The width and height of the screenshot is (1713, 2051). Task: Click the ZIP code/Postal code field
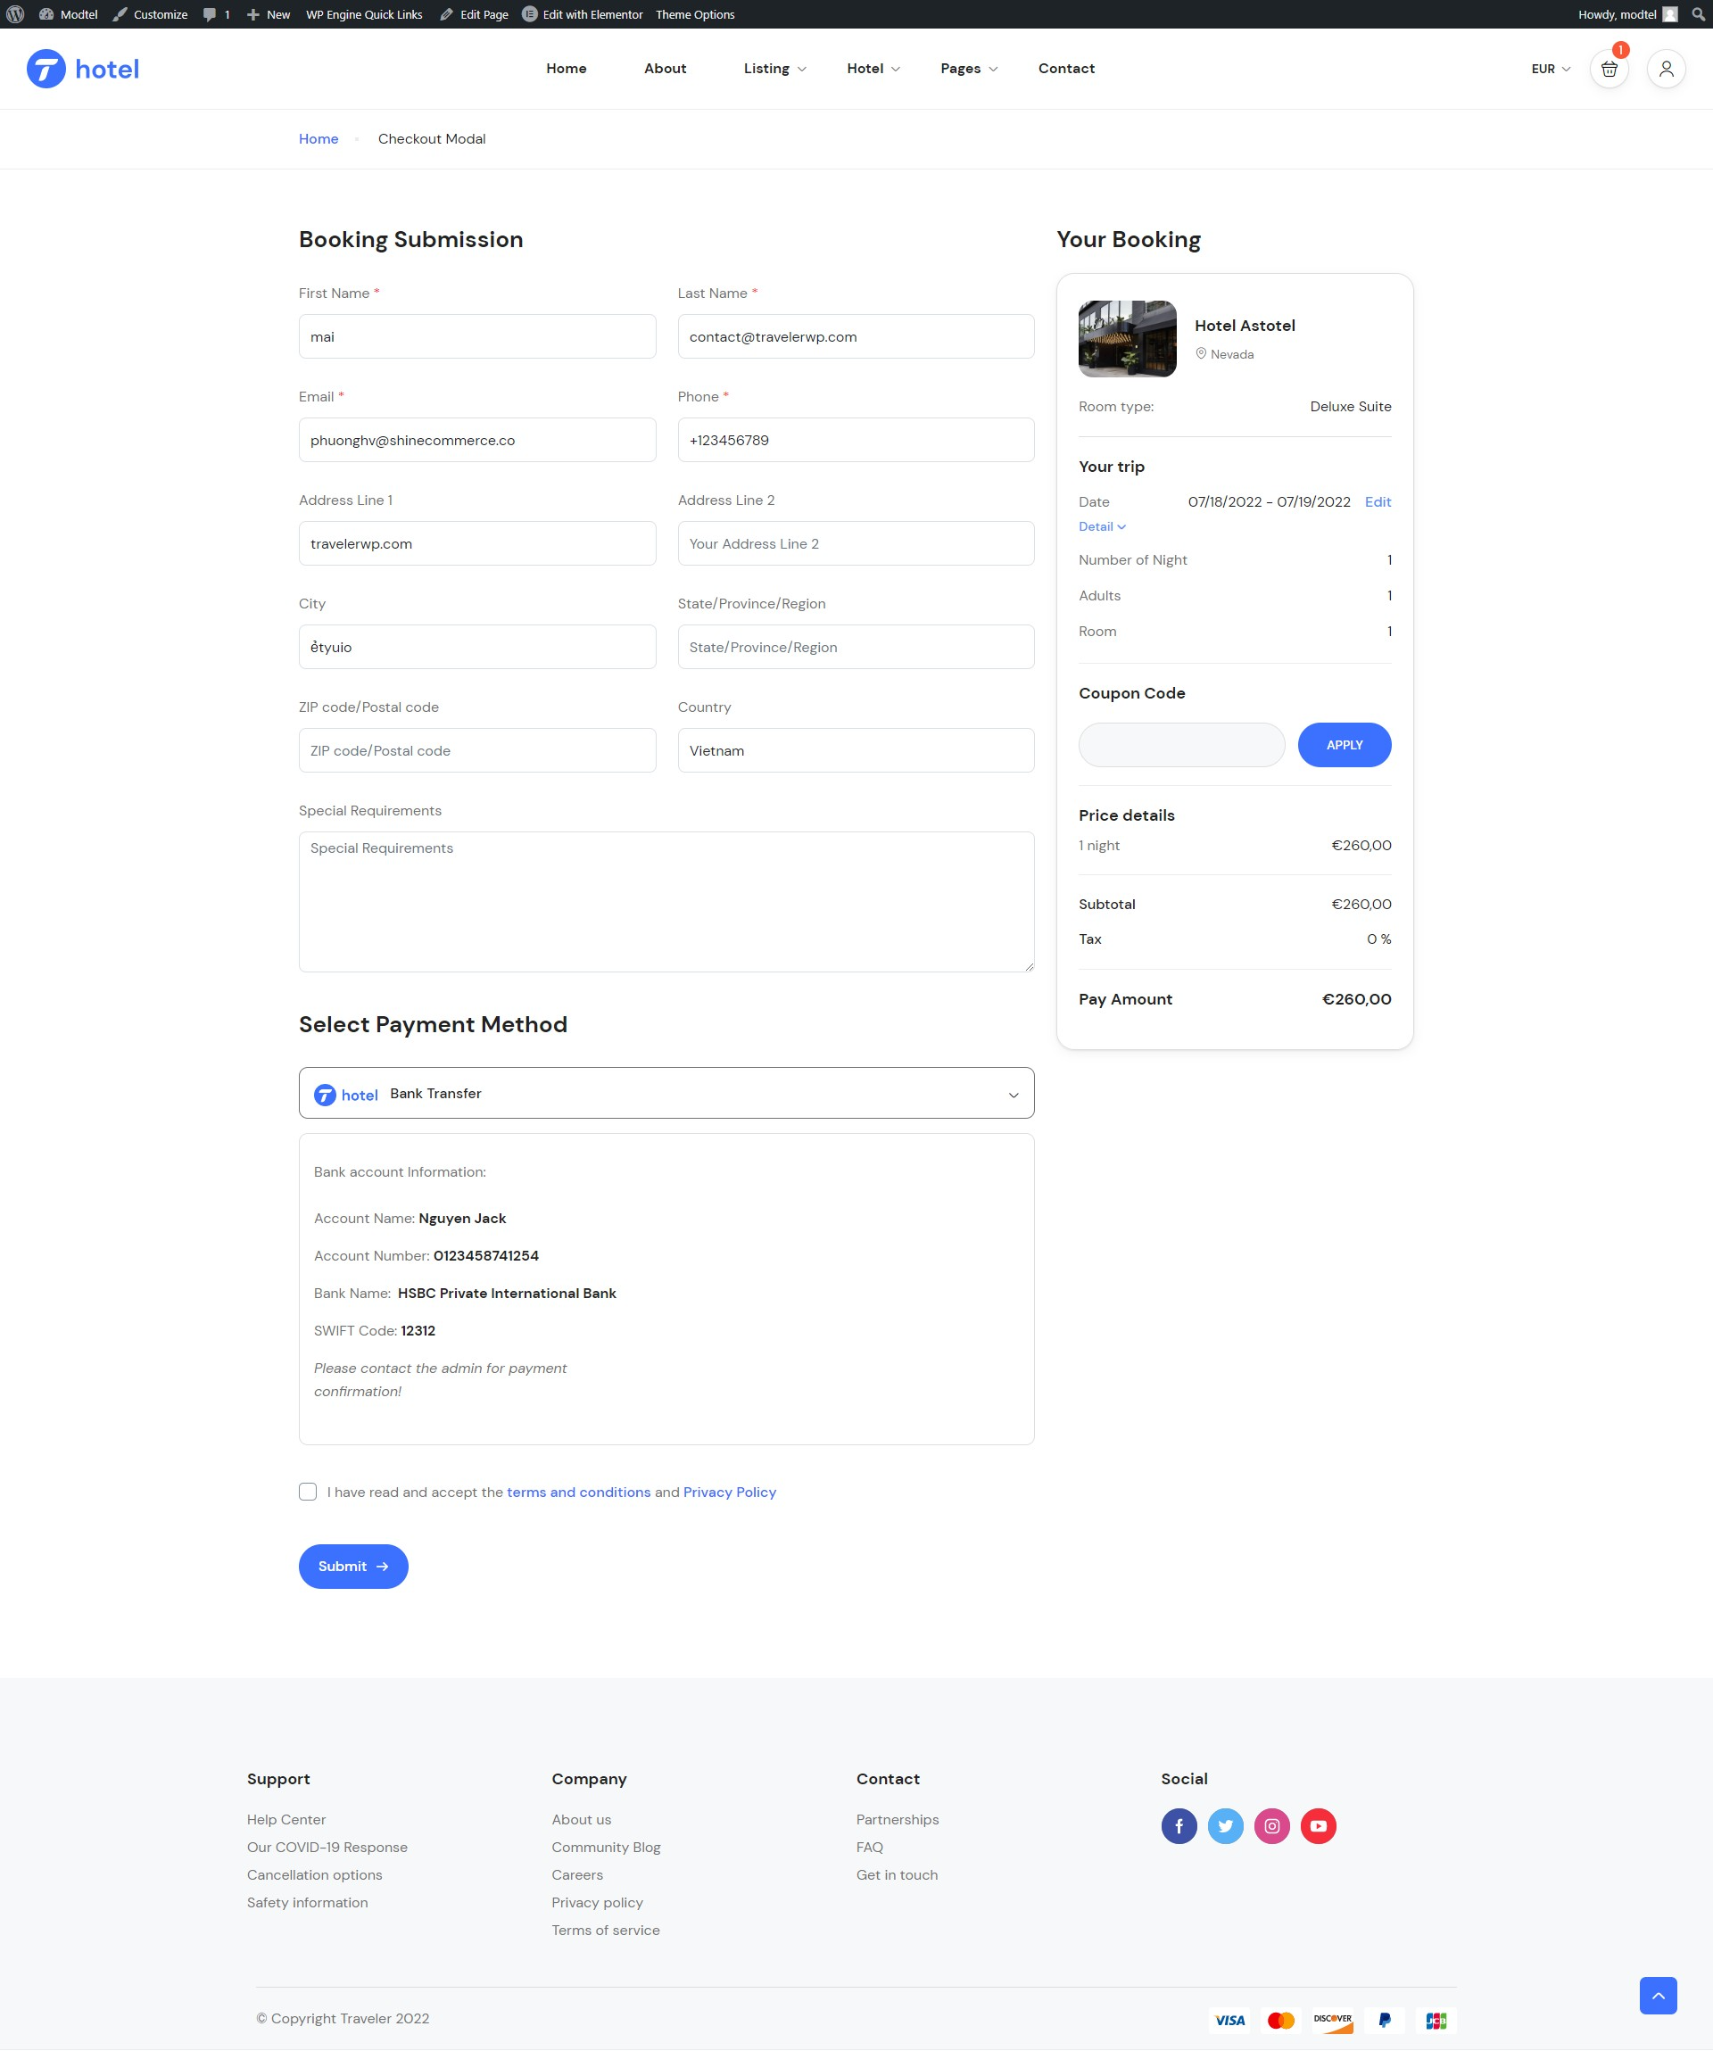[477, 751]
